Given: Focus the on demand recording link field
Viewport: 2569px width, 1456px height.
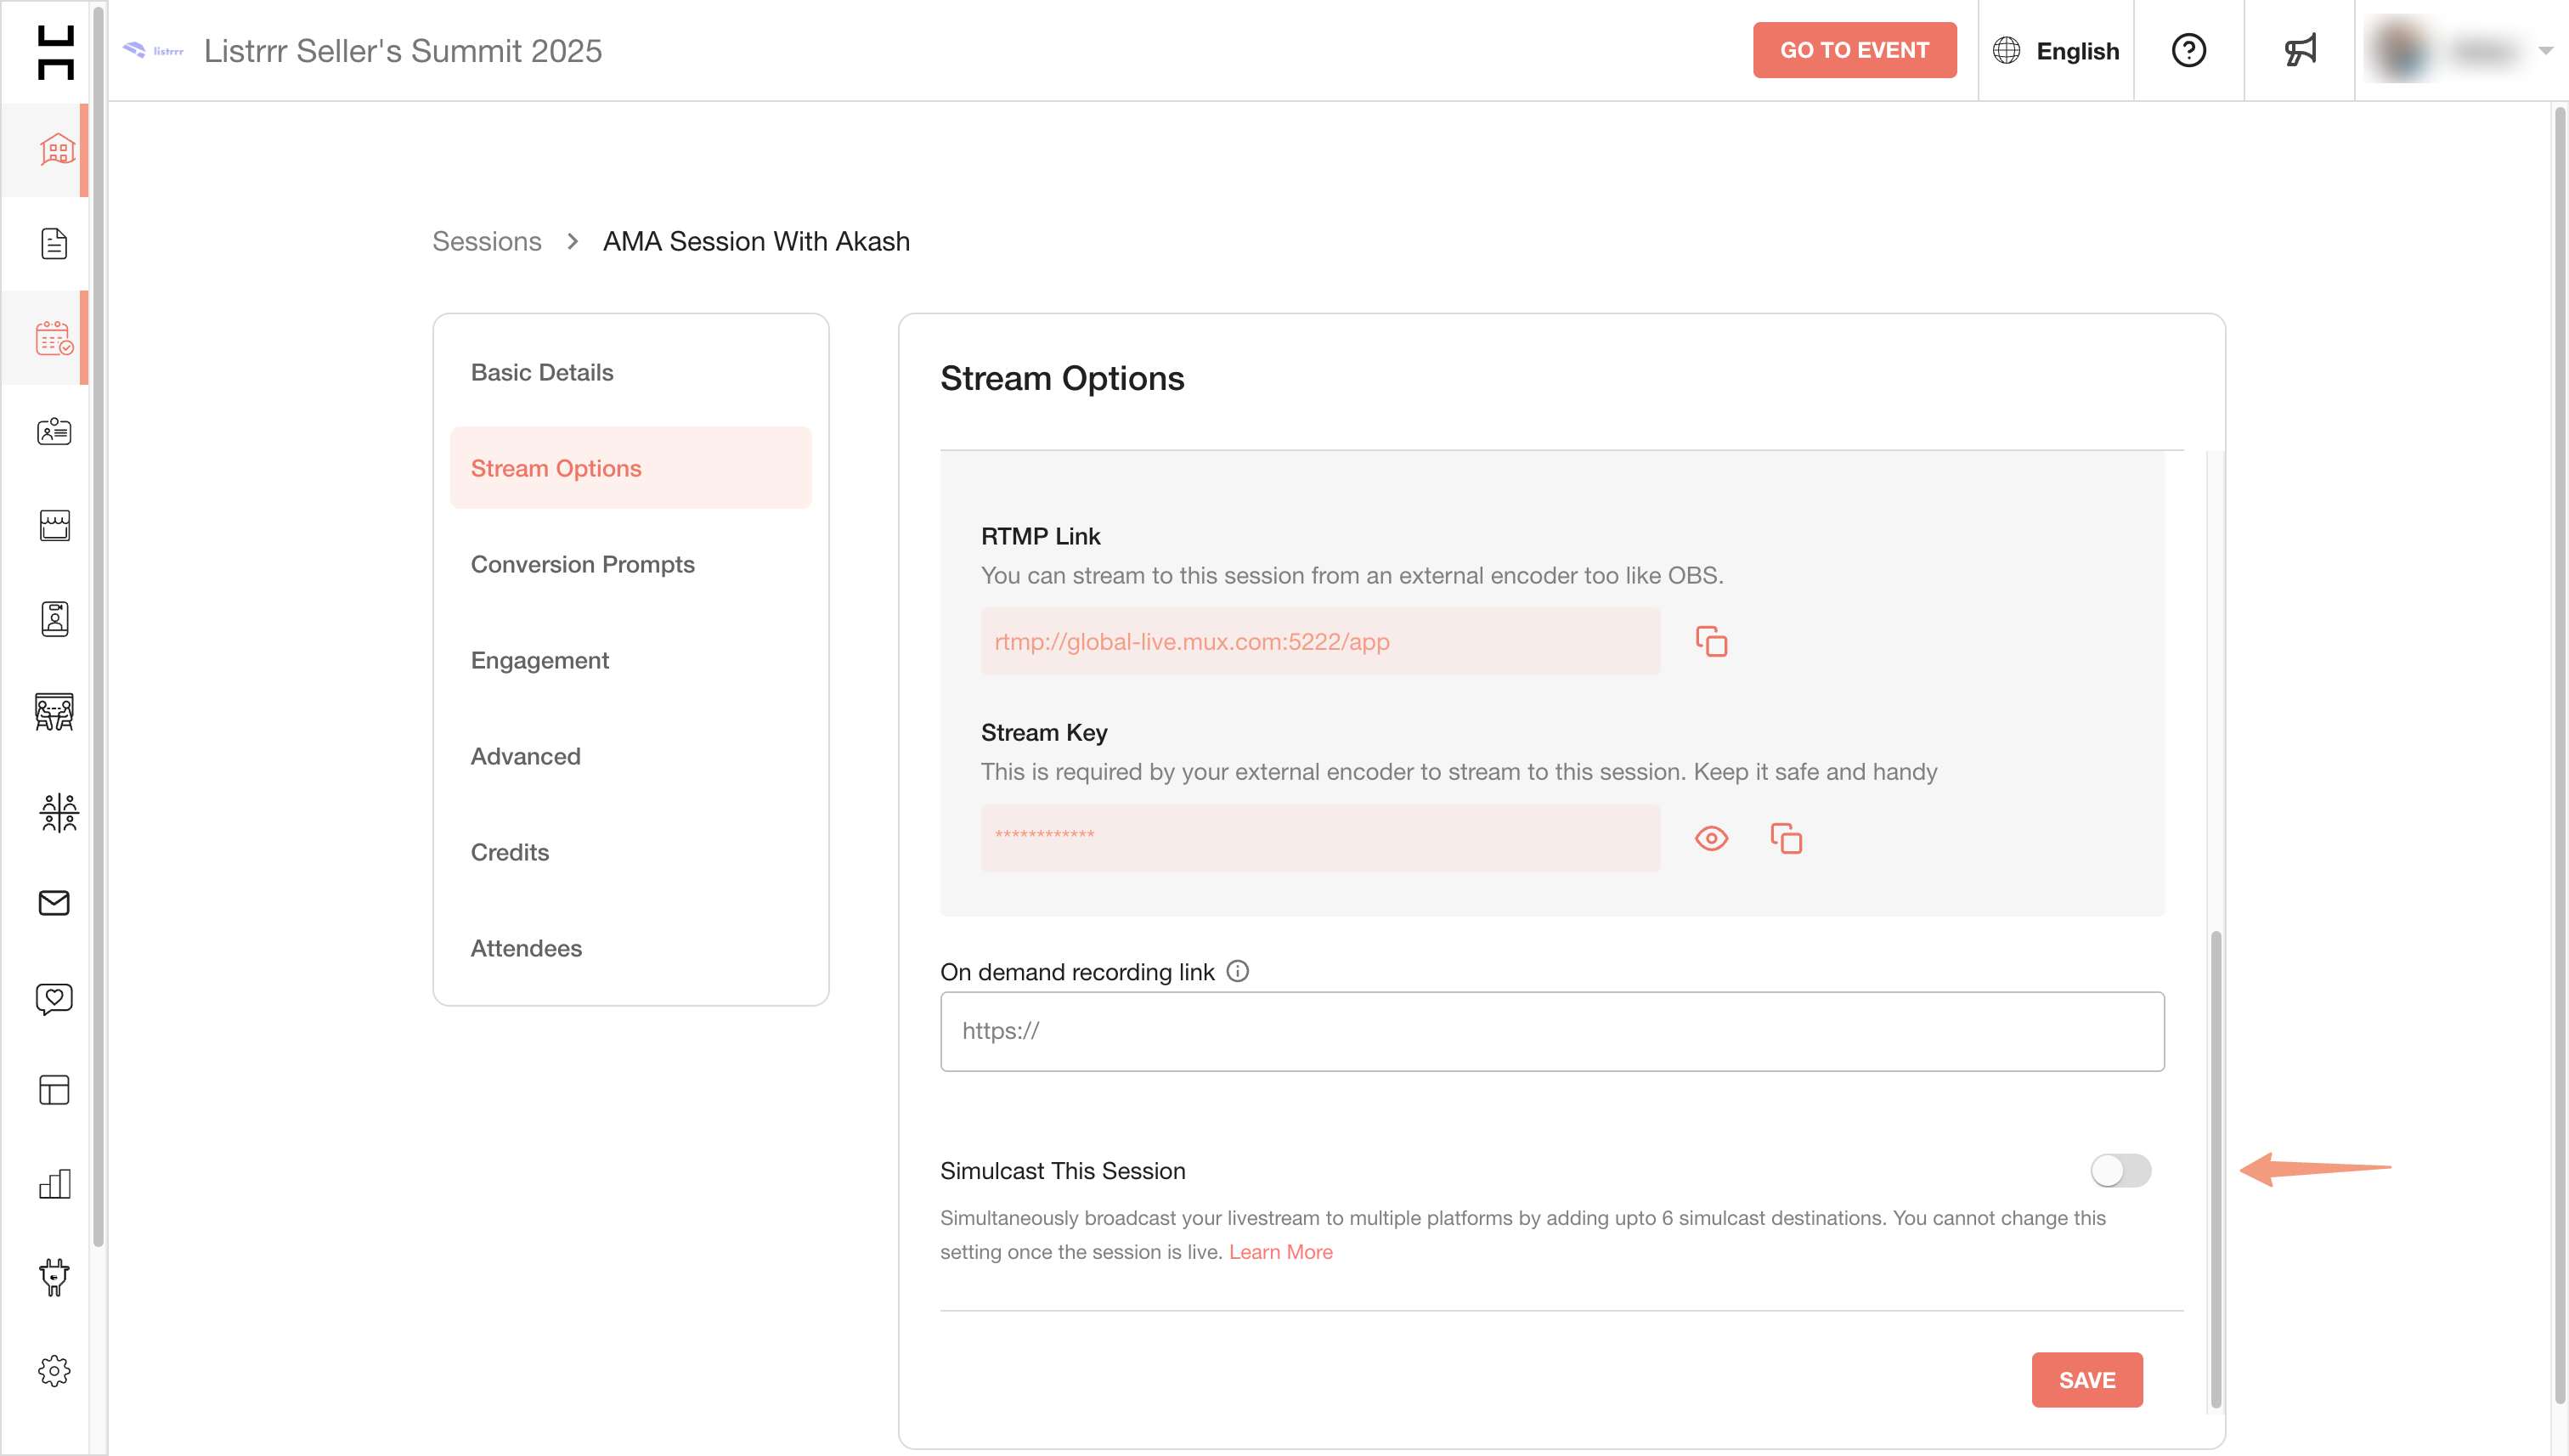Looking at the screenshot, I should (x=1551, y=1031).
